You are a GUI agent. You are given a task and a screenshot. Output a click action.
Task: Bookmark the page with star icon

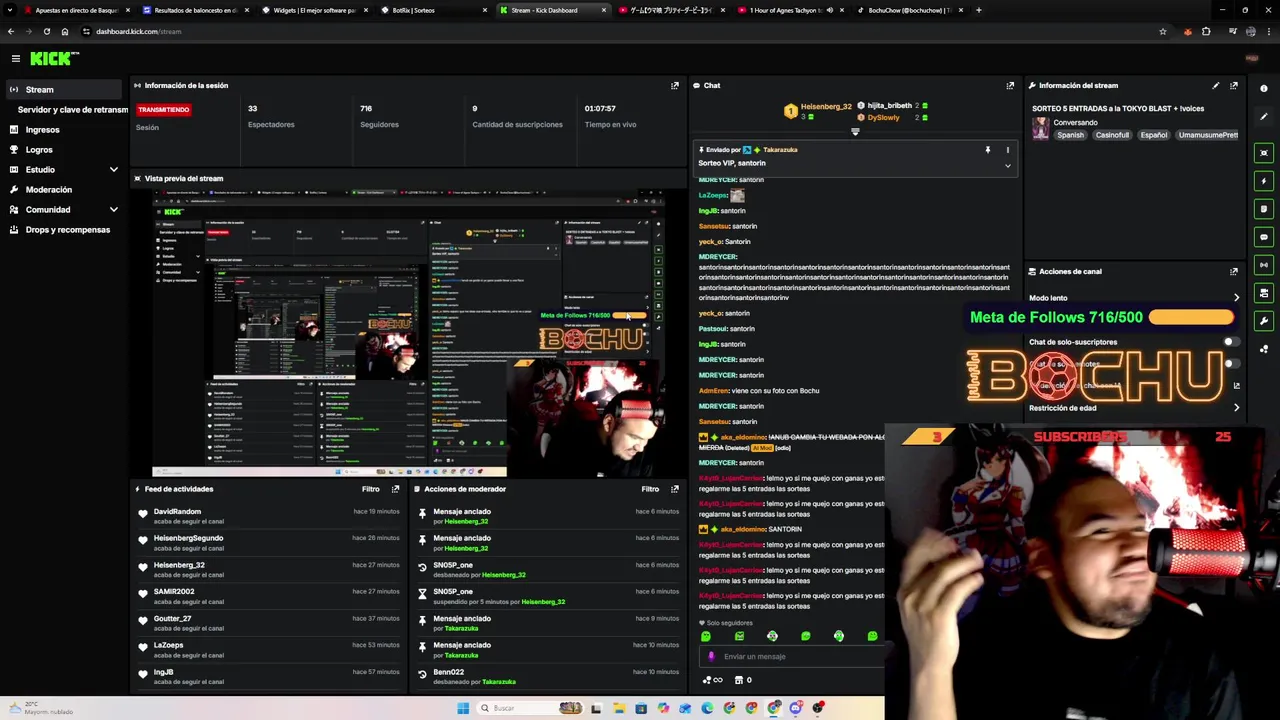click(1162, 31)
